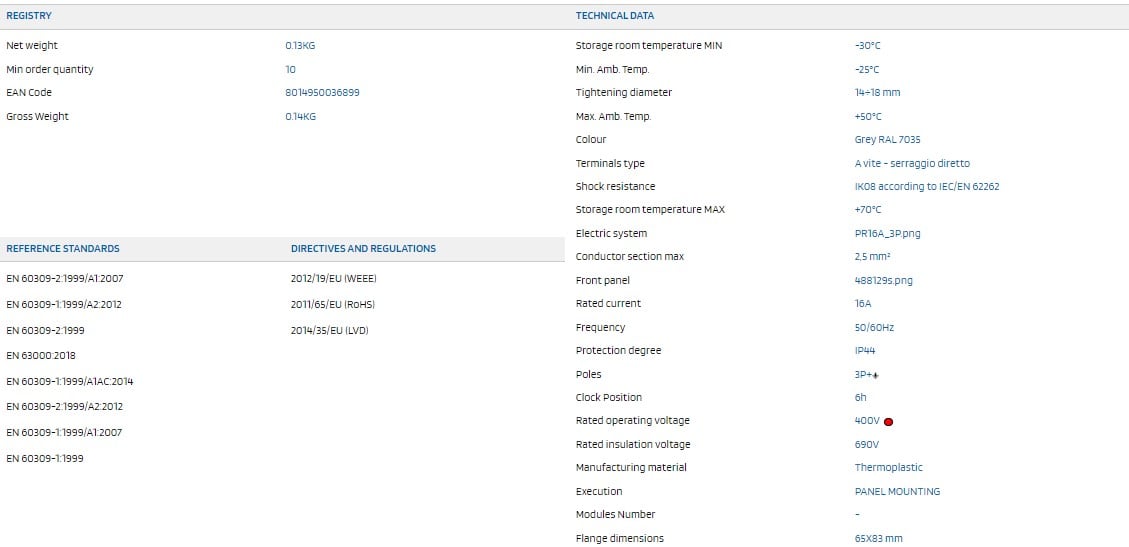Open the 488129s.png front panel image
1129x547 pixels.
coord(883,280)
